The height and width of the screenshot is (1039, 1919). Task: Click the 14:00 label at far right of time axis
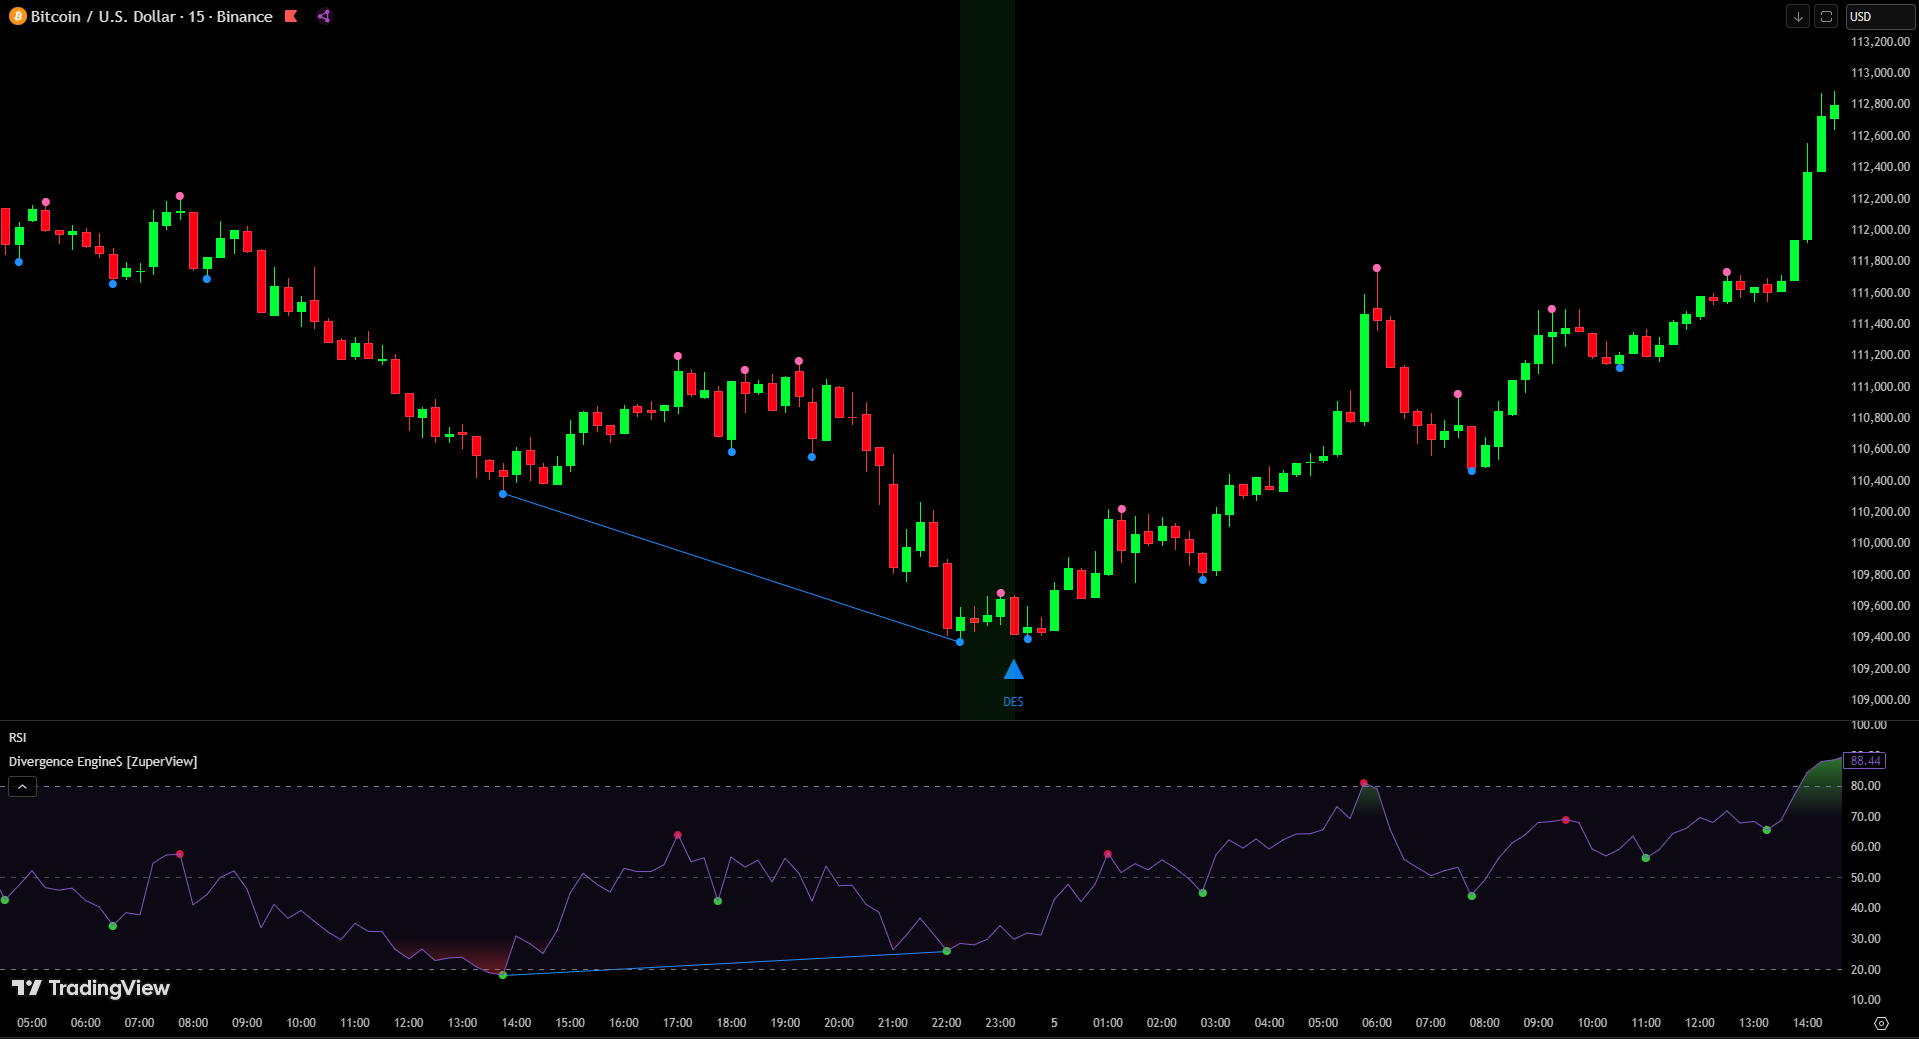(1807, 1023)
